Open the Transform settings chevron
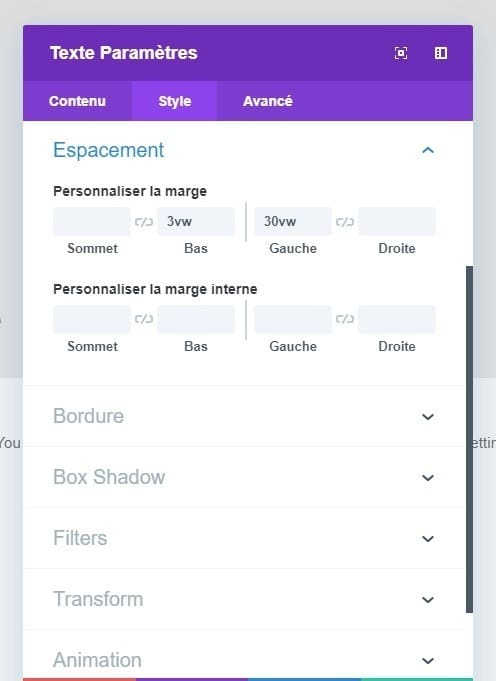The image size is (496, 681). (x=428, y=599)
